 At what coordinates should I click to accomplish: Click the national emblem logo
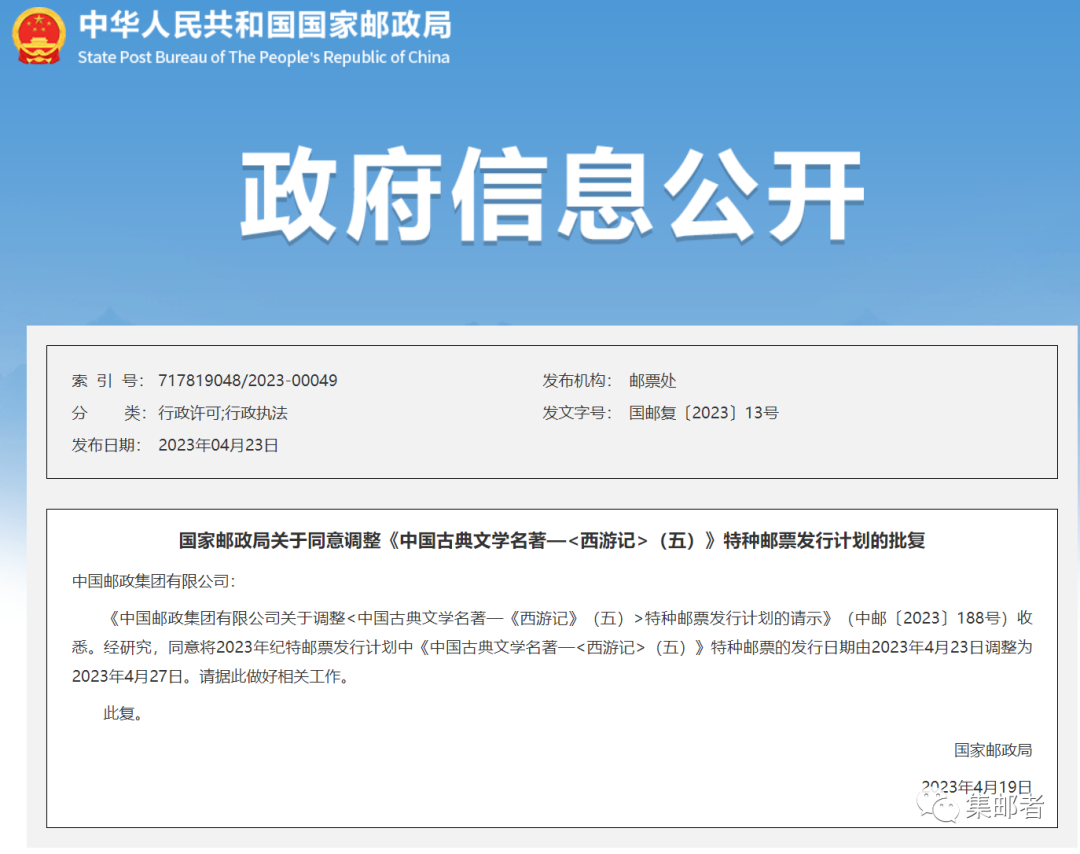[x=39, y=36]
